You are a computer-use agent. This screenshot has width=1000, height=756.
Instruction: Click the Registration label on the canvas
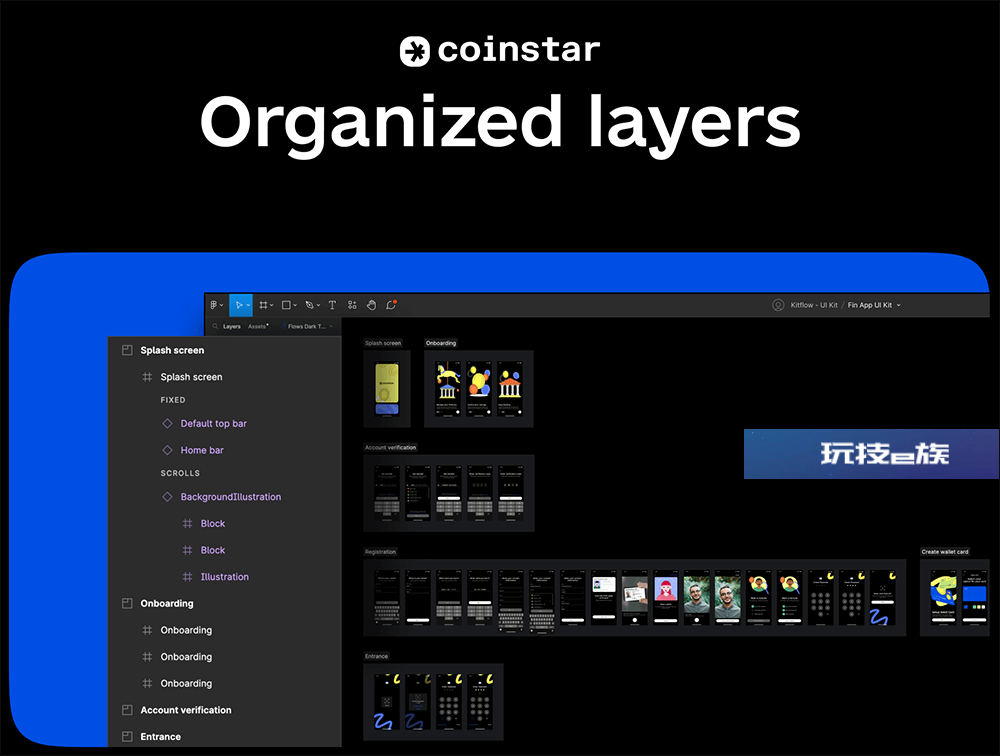pos(380,552)
